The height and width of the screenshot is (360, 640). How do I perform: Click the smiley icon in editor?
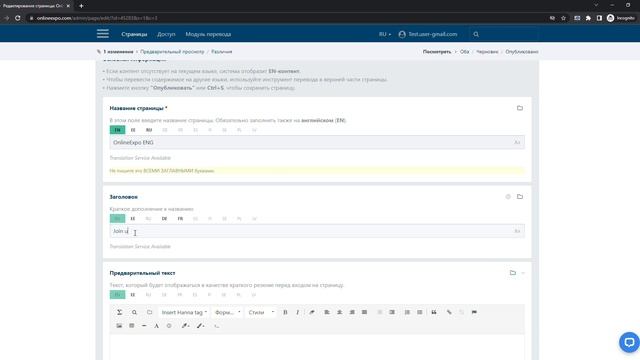169,326
